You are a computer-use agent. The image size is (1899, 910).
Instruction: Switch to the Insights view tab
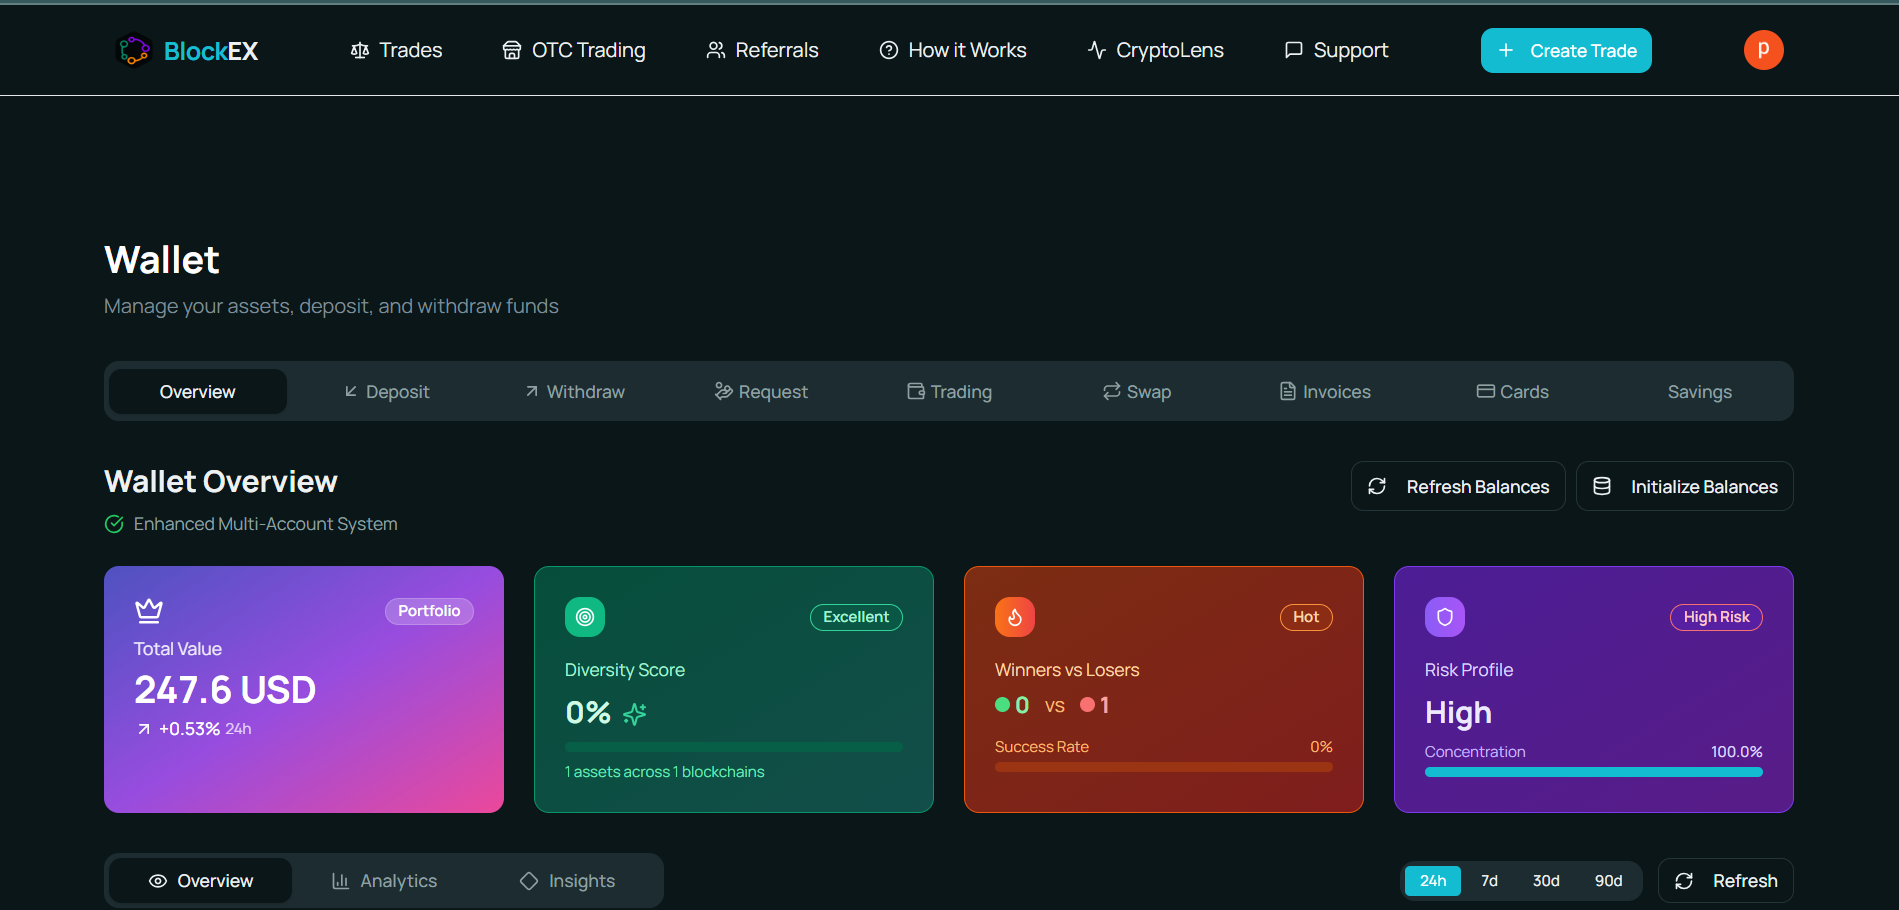tap(567, 881)
